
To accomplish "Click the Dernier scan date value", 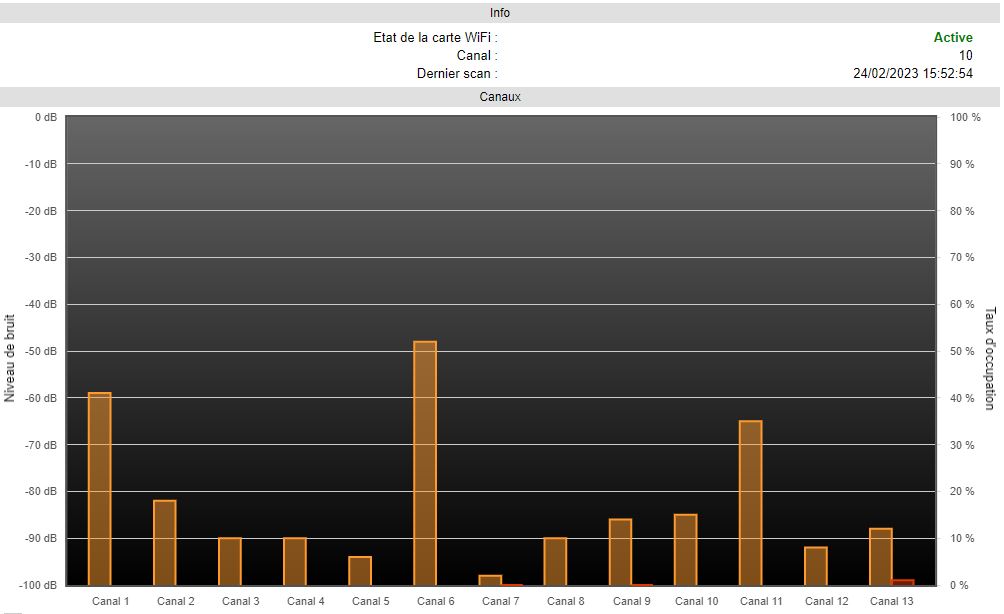I will (x=912, y=74).
